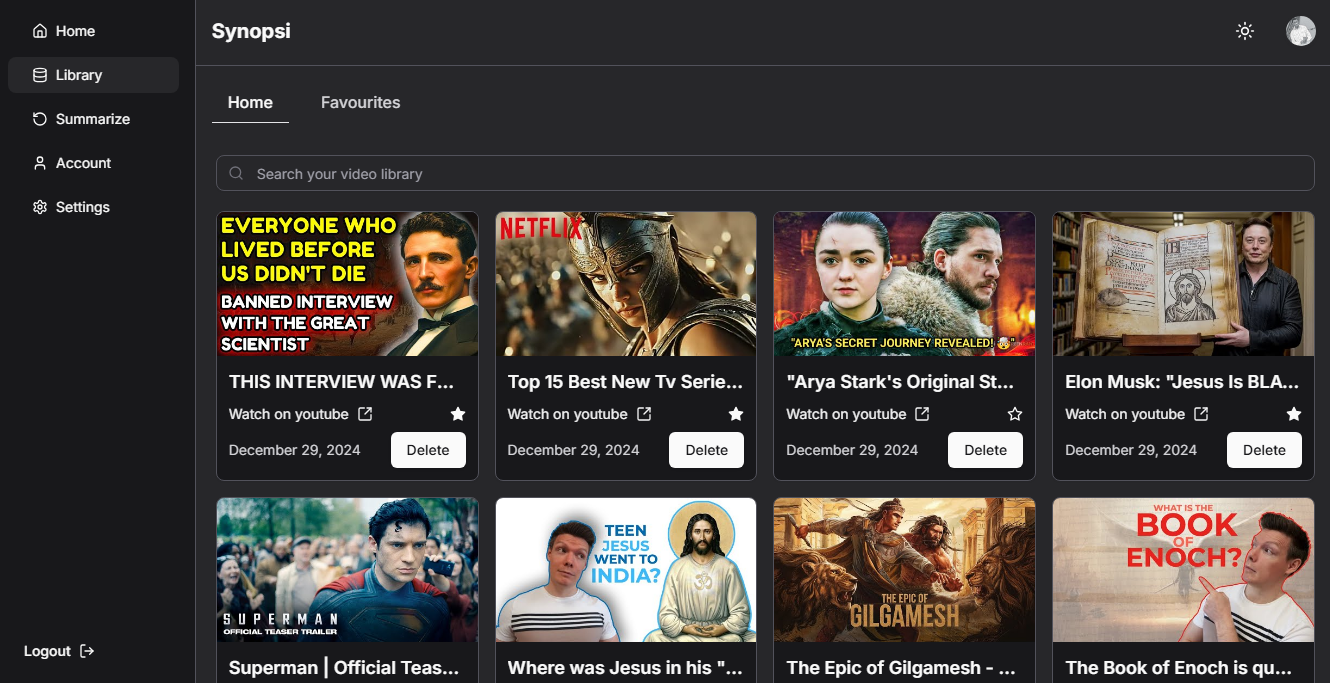The width and height of the screenshot is (1330, 683).
Task: Watch "THIS INTERVIEW WAS F..." on youtube
Action: pyautogui.click(x=289, y=414)
